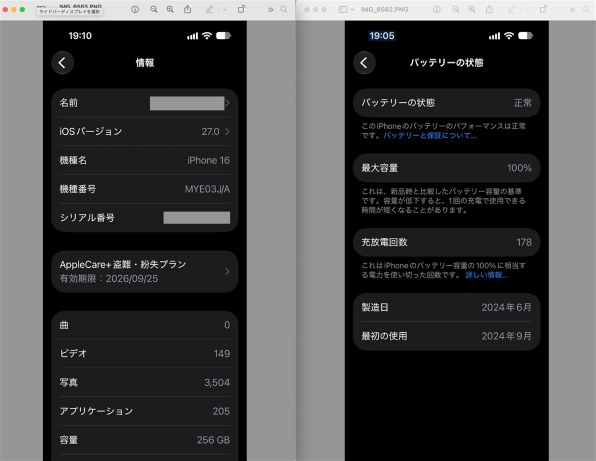
Task: Open markup pen dropdown arrow in left window
Action: click(225, 10)
